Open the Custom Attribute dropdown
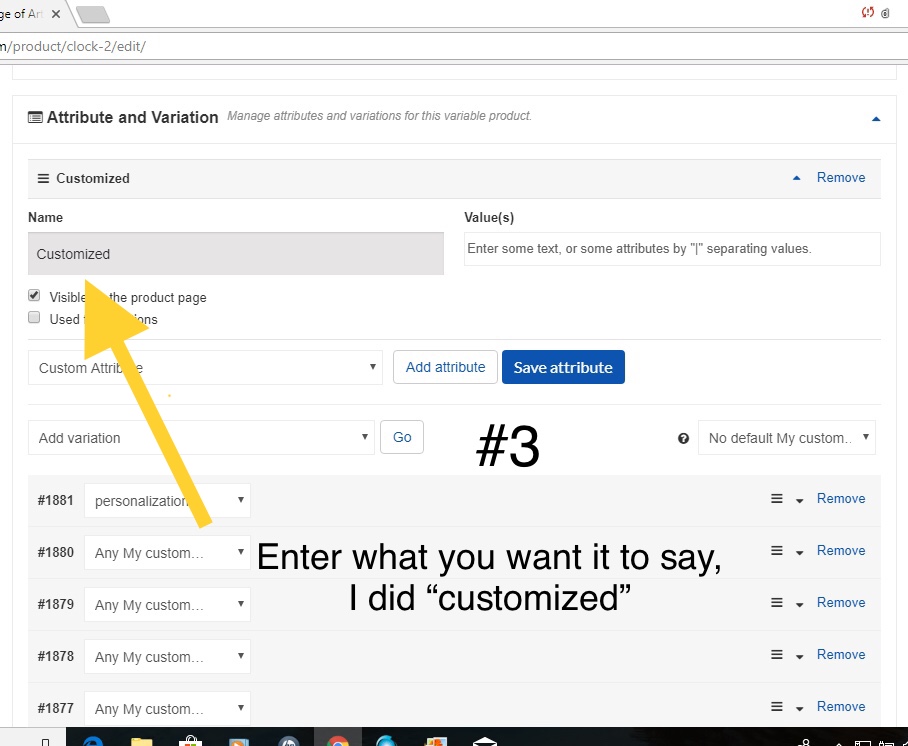The image size is (908, 746). 205,368
